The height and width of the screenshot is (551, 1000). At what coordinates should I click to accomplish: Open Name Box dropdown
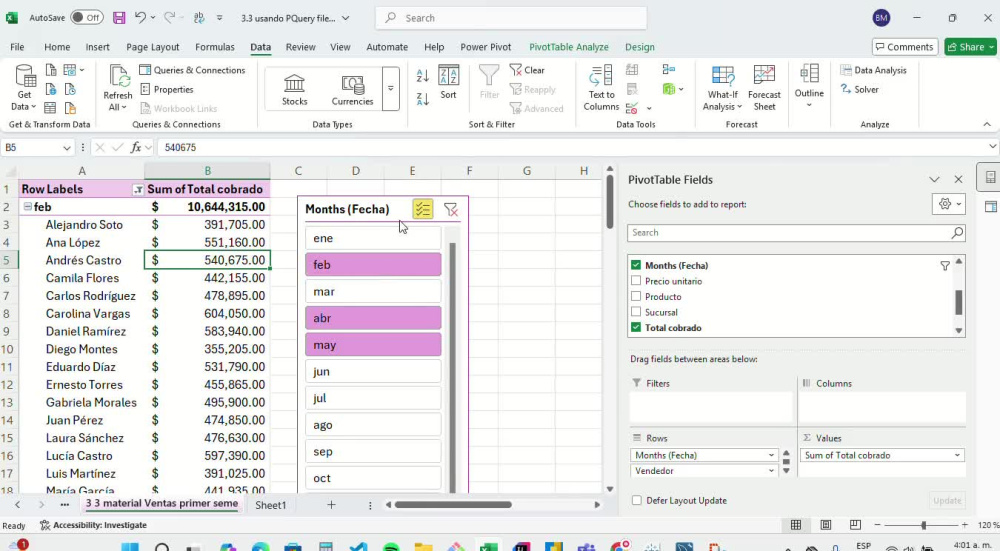(x=67, y=148)
